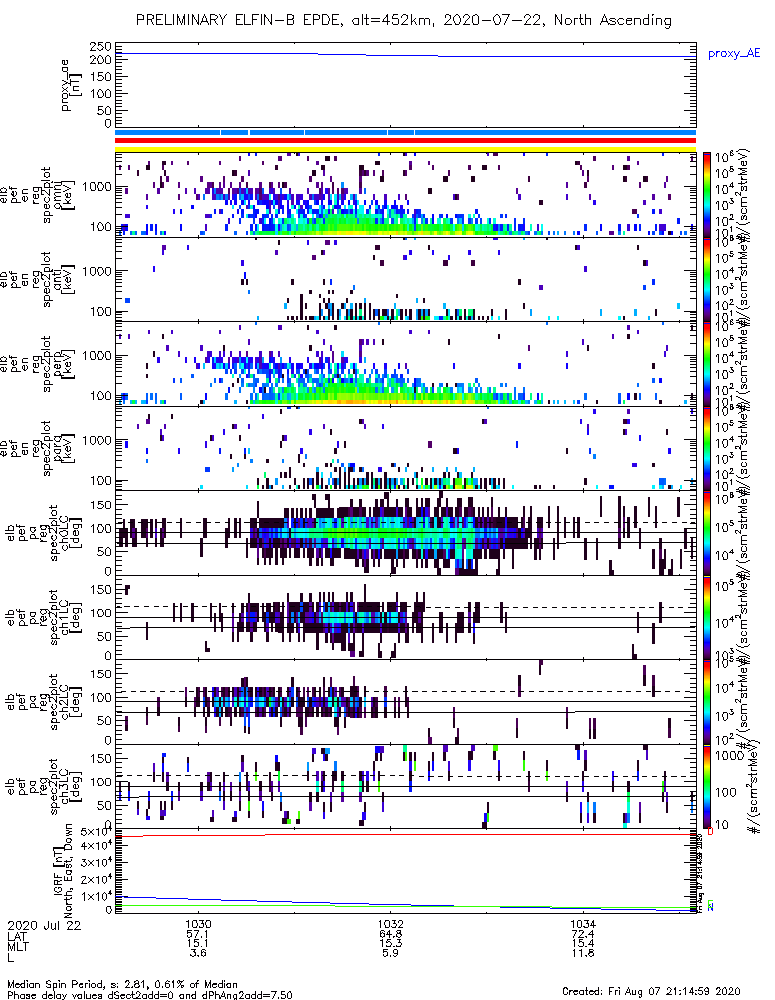Click the '250' tick on proxy_ae axis
Image resolution: width=775 pixels, height=1000 pixels.
(x=101, y=47)
